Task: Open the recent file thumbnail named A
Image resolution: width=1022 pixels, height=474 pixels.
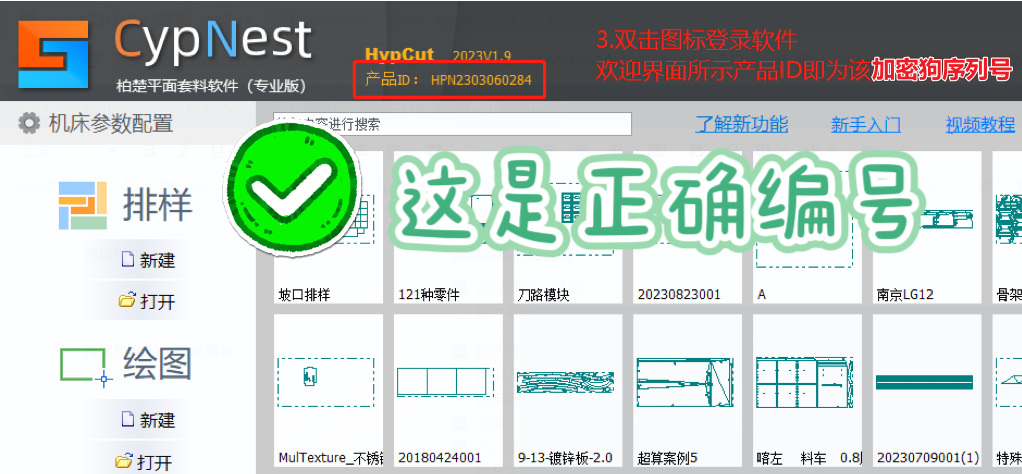Action: (x=808, y=227)
